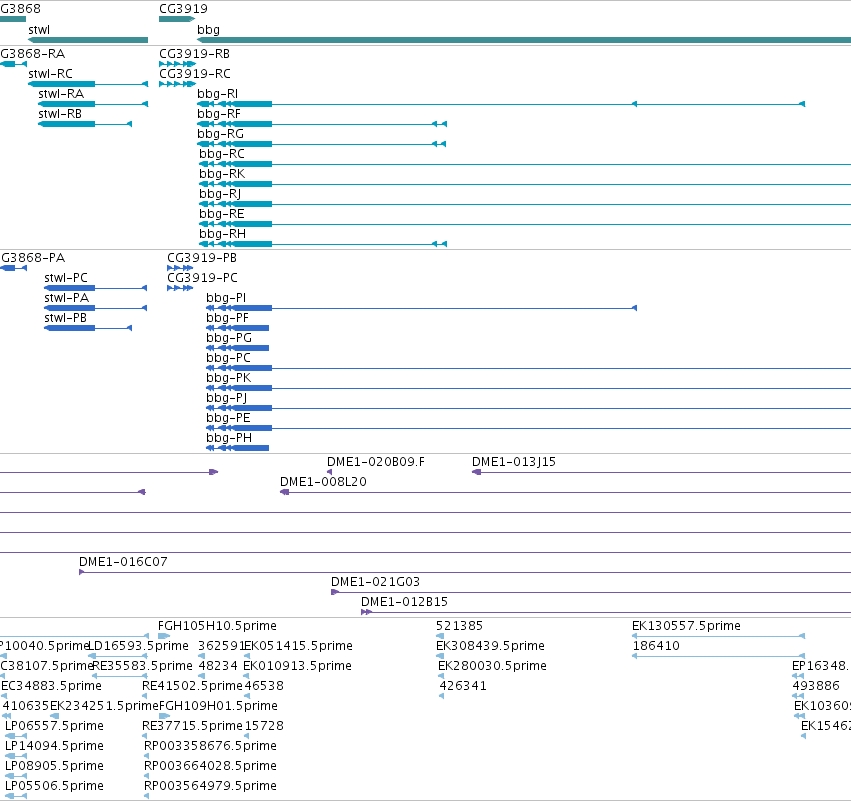Viewport: 851px width, 801px height.
Task: Click the LP05506.5prime EST label
Action: 54,786
